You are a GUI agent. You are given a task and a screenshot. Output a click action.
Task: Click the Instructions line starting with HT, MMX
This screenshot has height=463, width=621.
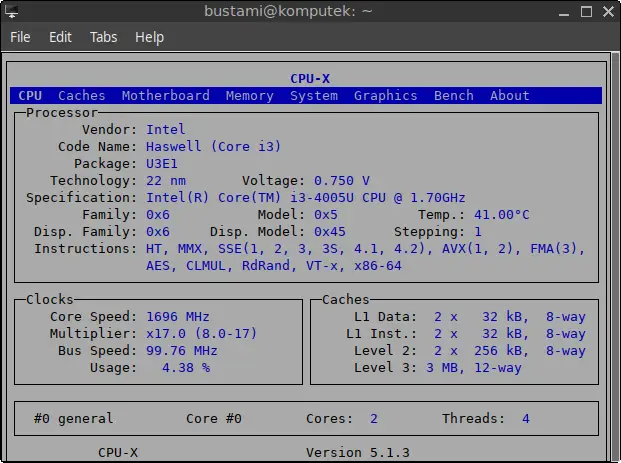click(366, 249)
